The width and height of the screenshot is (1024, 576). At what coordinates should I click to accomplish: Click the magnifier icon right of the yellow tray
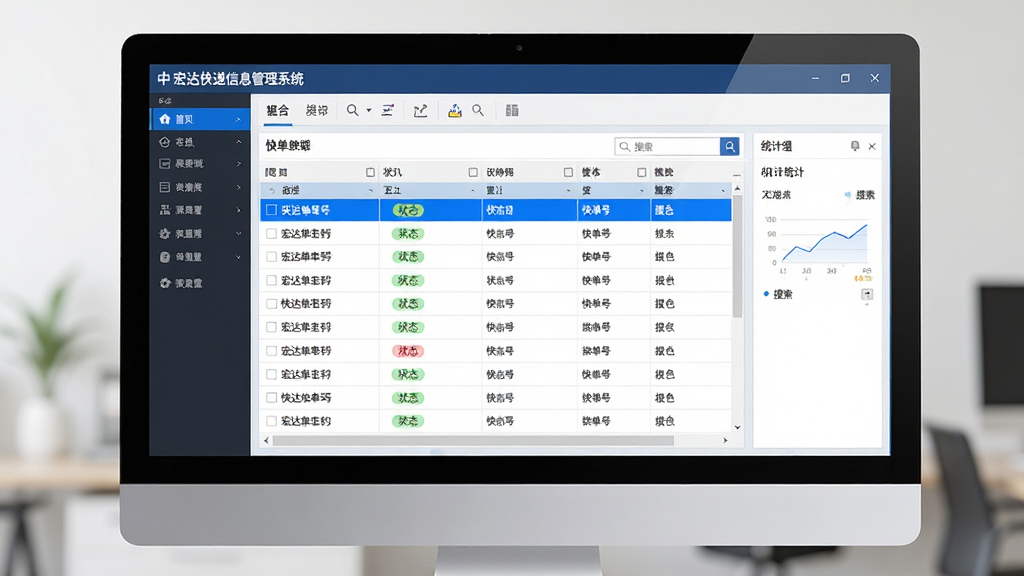[478, 110]
